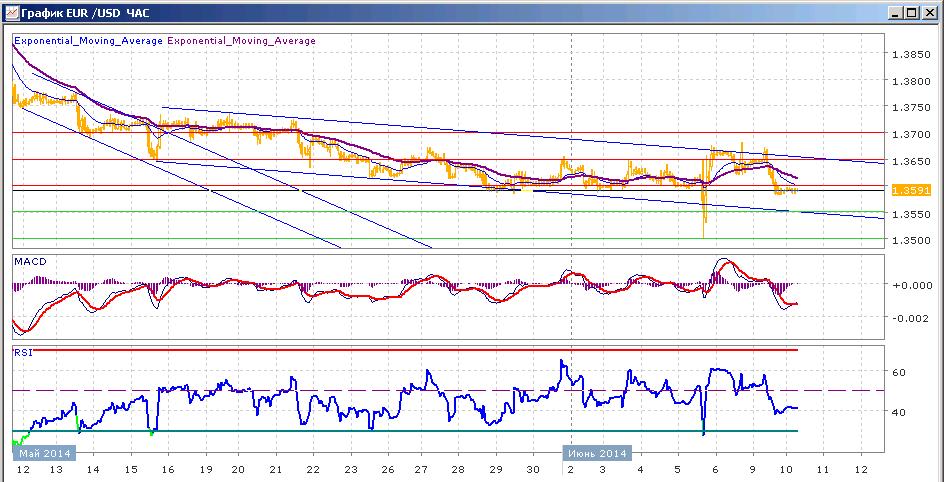Screen dimensions: 944x482
Task: Minimize the EUR/USD chart window
Action: [896, 11]
